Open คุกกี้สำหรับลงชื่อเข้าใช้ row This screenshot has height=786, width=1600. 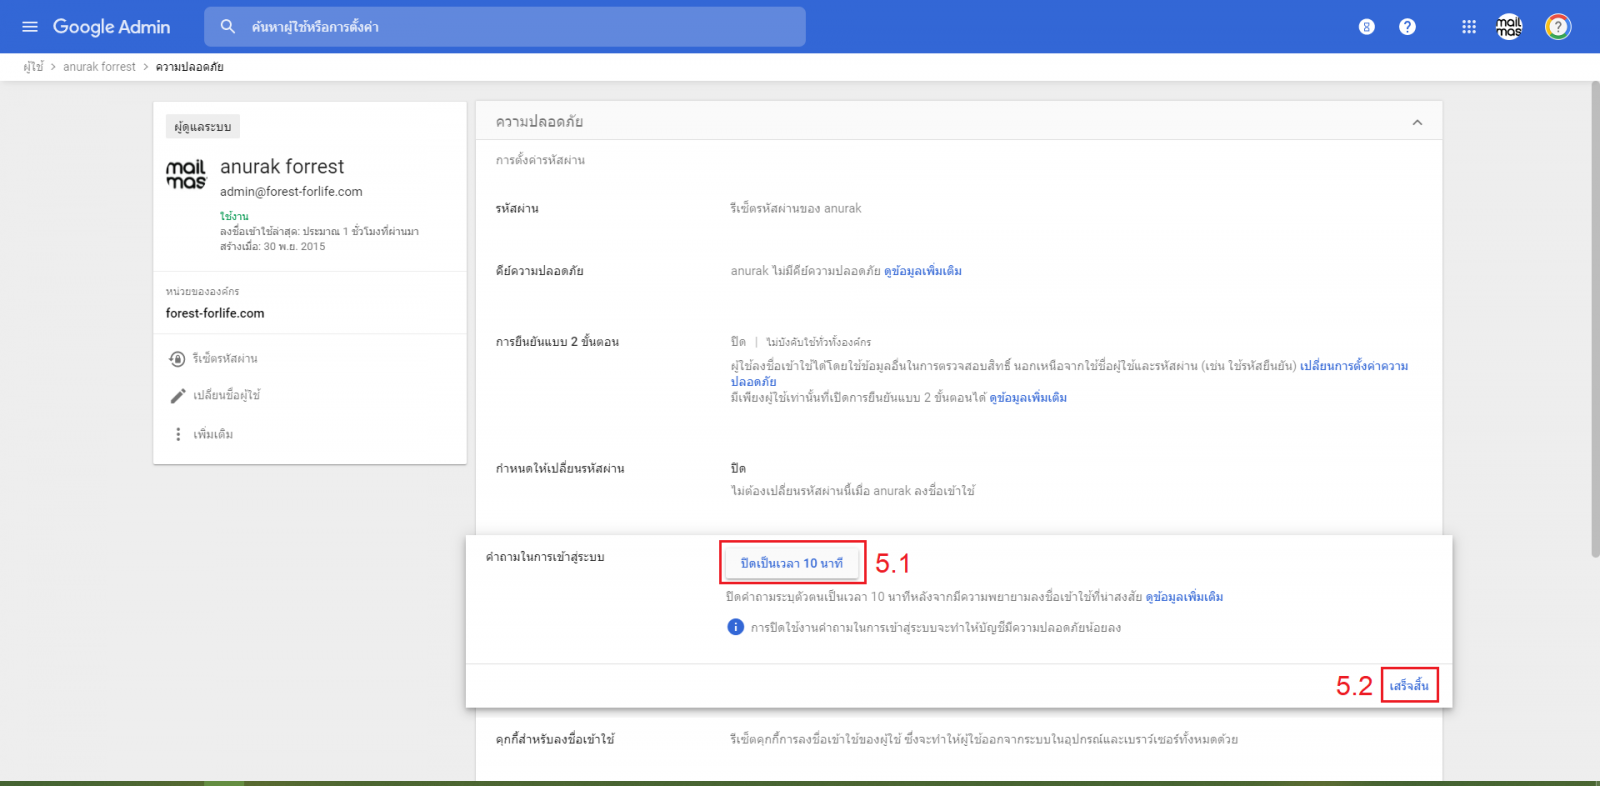[959, 740]
